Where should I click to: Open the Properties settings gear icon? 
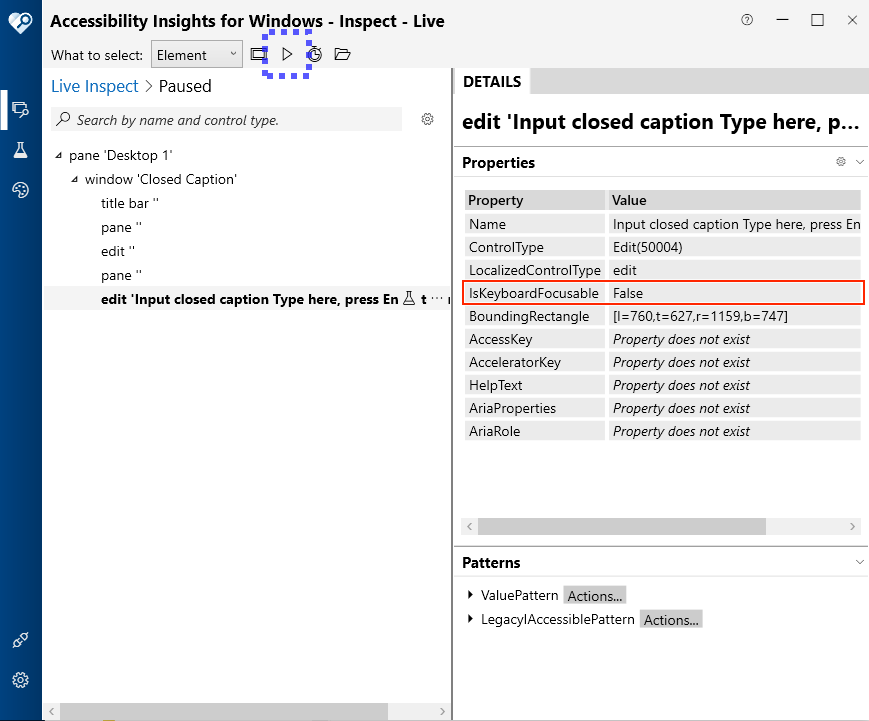coord(841,162)
